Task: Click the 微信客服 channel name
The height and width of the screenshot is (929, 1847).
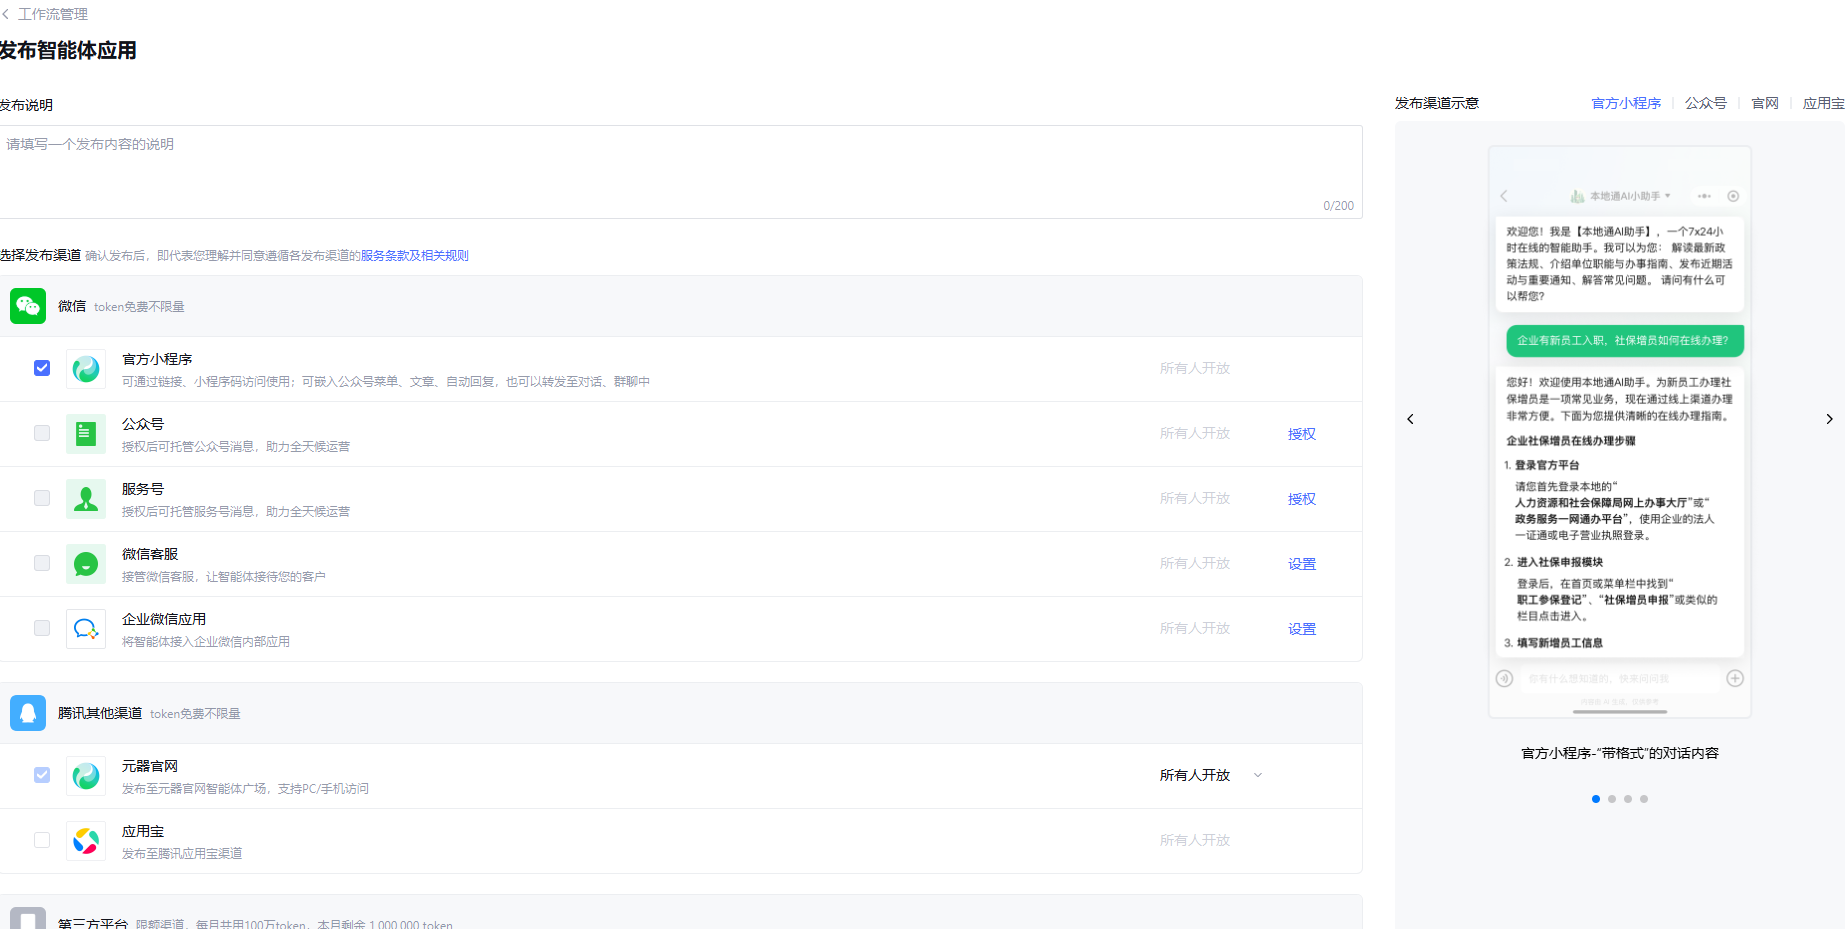Action: coord(150,554)
